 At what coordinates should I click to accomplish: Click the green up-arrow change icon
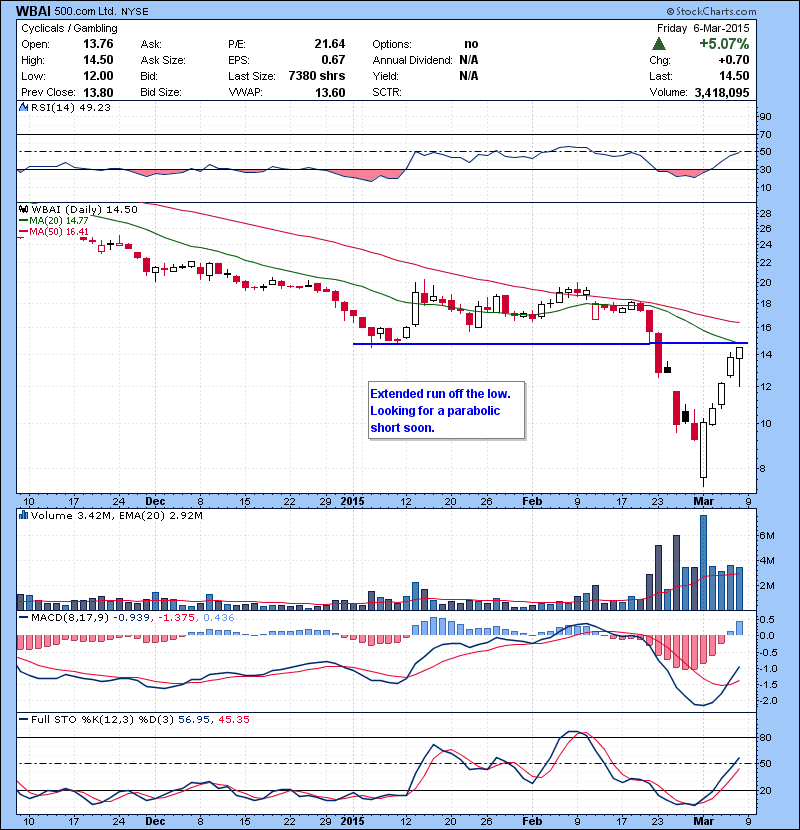pos(659,44)
